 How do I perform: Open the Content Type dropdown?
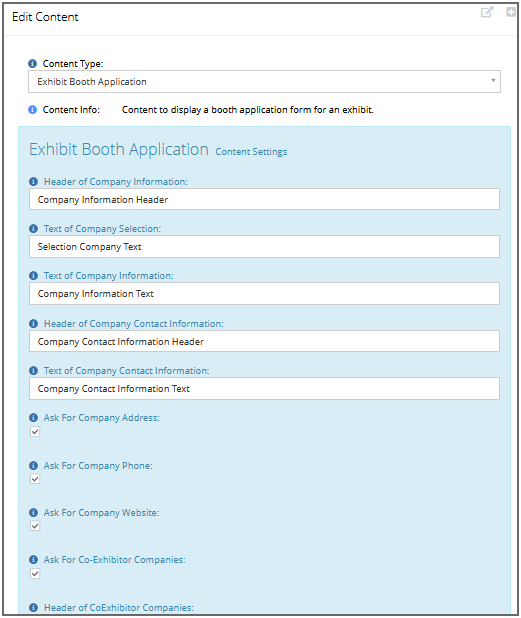[264, 82]
